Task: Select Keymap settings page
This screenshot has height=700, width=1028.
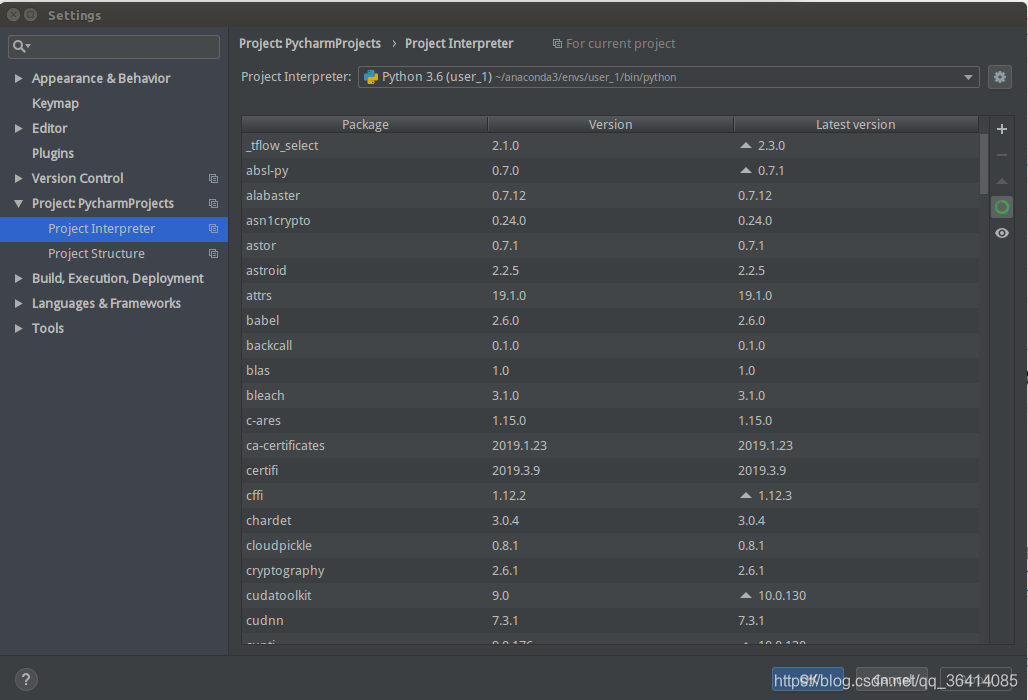Action: (x=55, y=104)
